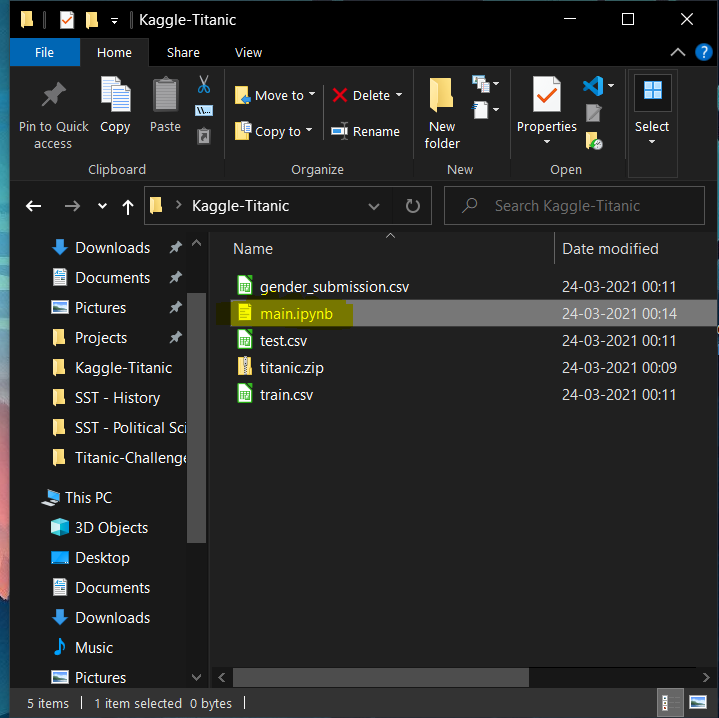Click quick access Properties checkmark in title bar

pyautogui.click(x=66, y=20)
